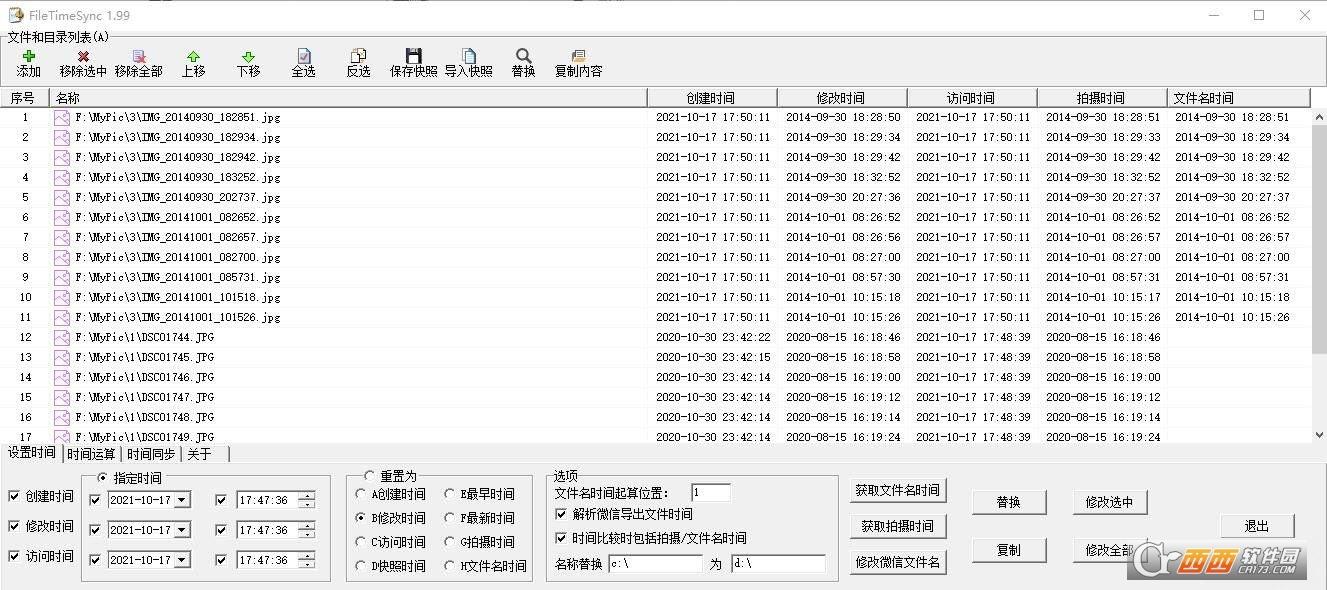Open the 关于 tab
The image size is (1327, 590).
pos(200,454)
